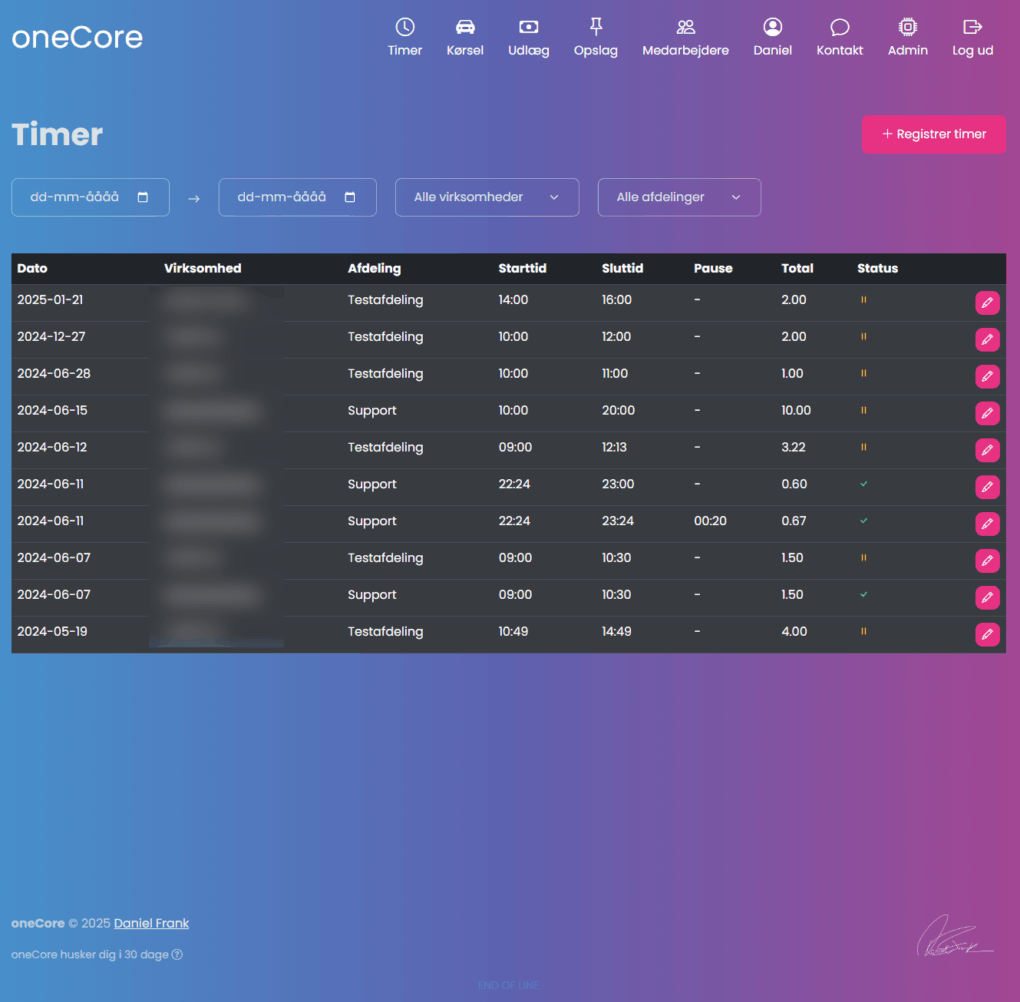Click the Log ud exit icon
Screen dimensions: 1020x1002
[972, 28]
